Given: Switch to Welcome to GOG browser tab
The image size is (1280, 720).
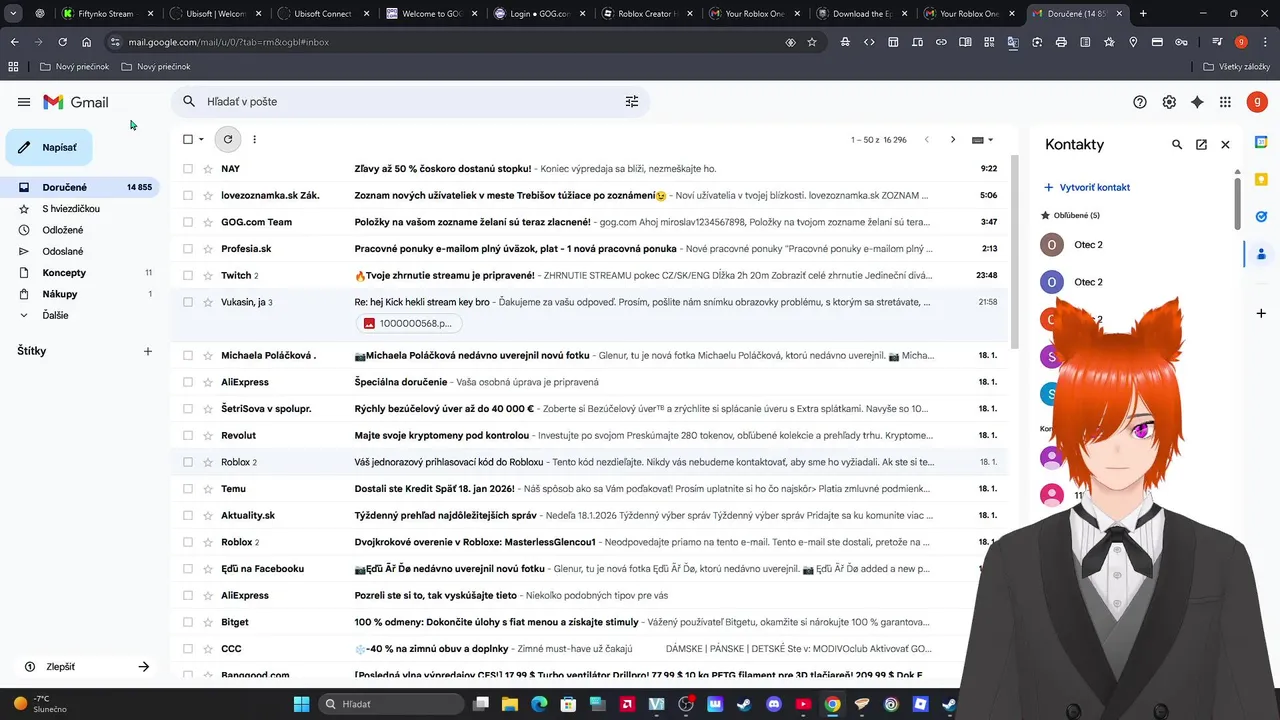Looking at the screenshot, I should click(430, 14).
